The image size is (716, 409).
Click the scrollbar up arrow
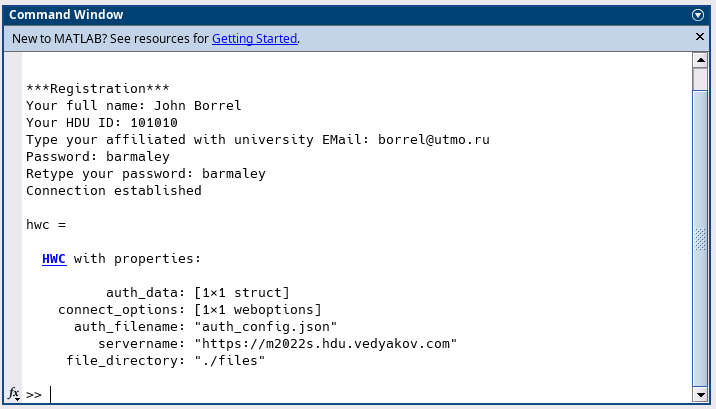click(x=700, y=60)
